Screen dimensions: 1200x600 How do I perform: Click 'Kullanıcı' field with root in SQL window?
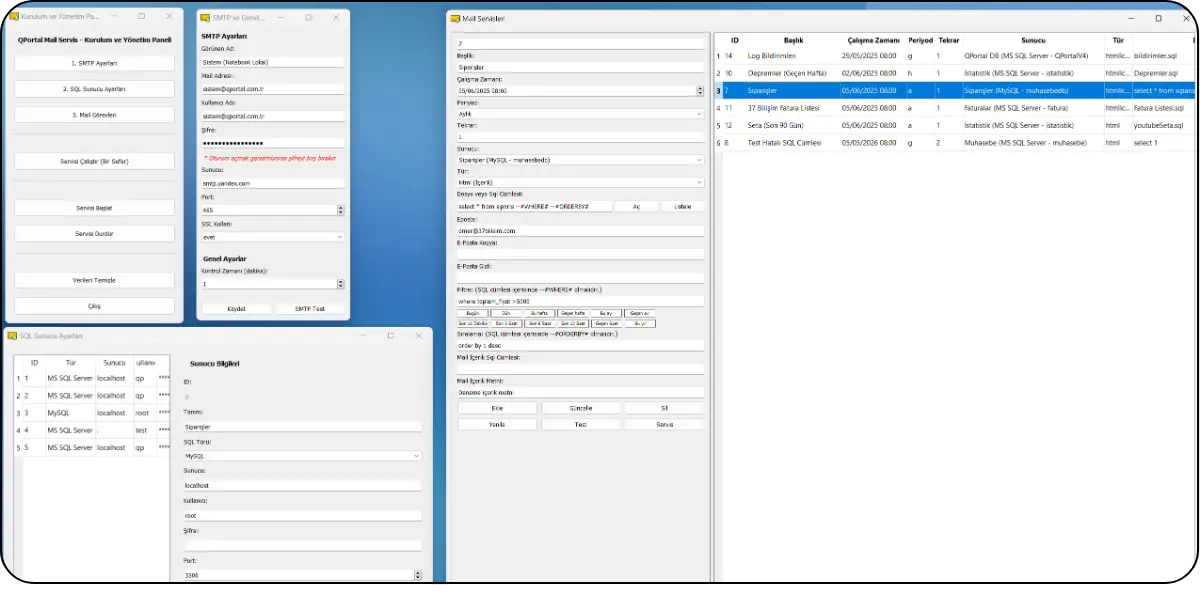pyautogui.click(x=303, y=516)
